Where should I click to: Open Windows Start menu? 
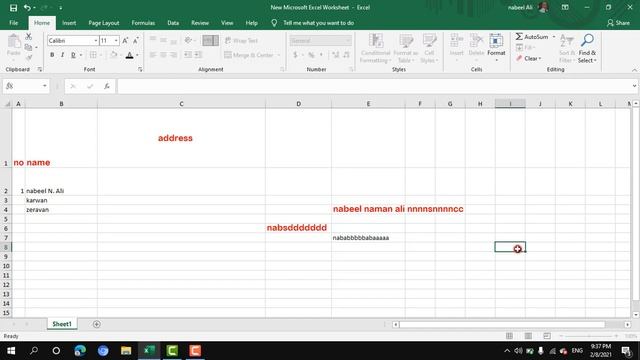coord(11,351)
